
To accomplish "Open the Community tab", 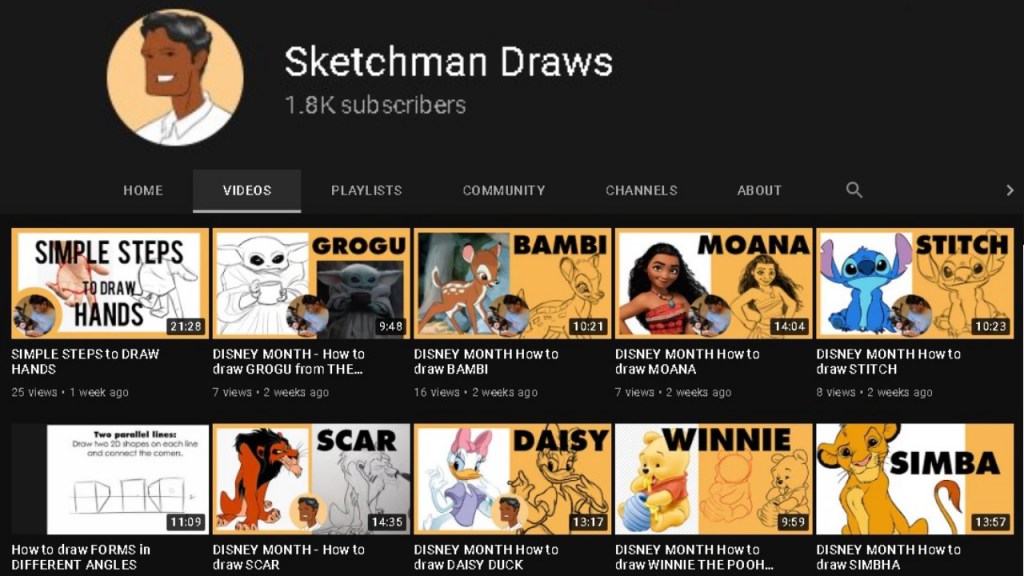I will pos(504,191).
